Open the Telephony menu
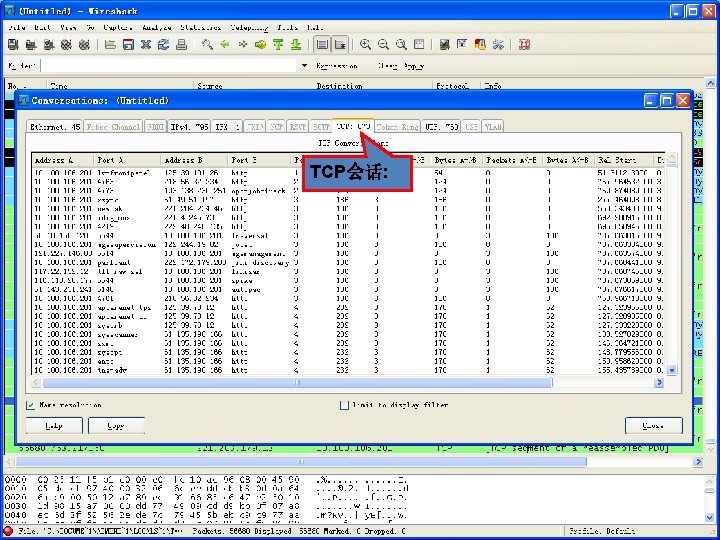Image resolution: width=720 pixels, height=540 pixels. point(249,28)
